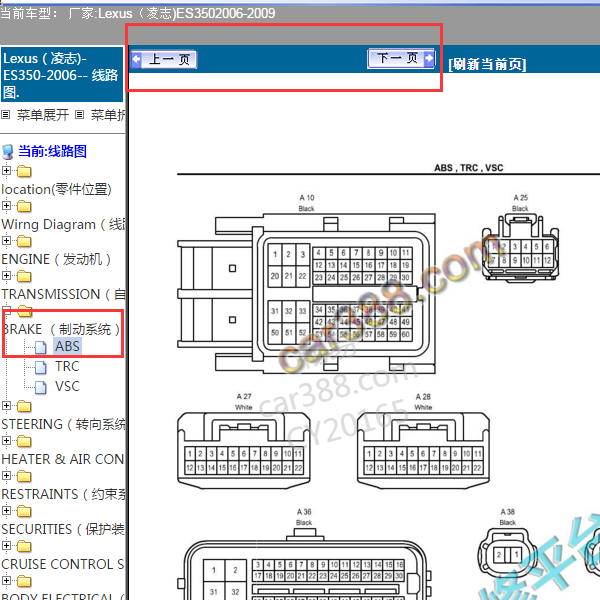Expand the CRUISE CONTROL folder node

[x=6, y=545]
